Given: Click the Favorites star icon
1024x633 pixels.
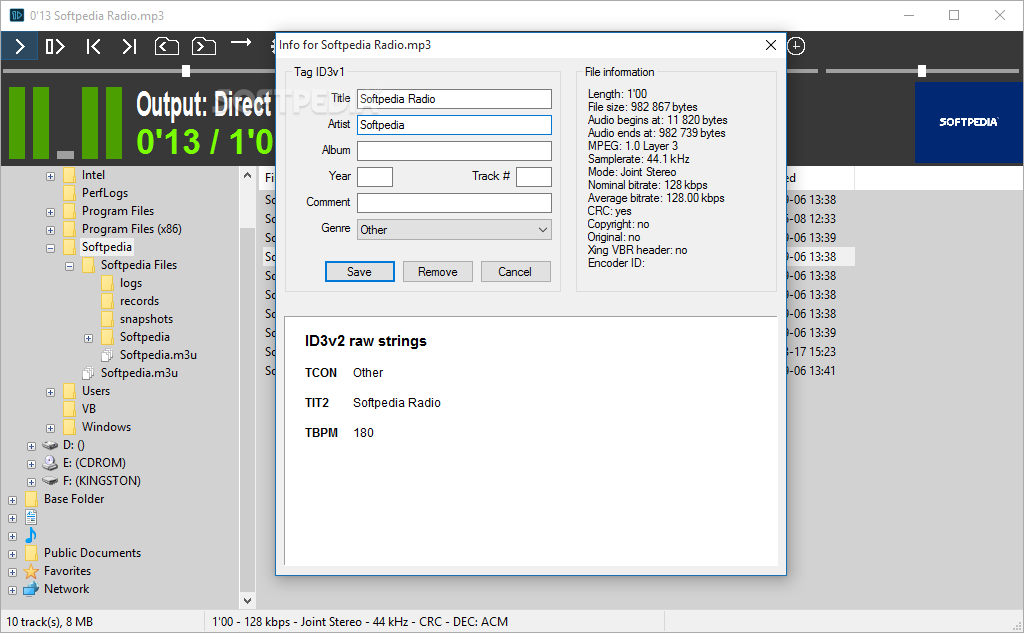Looking at the screenshot, I should (x=31, y=572).
